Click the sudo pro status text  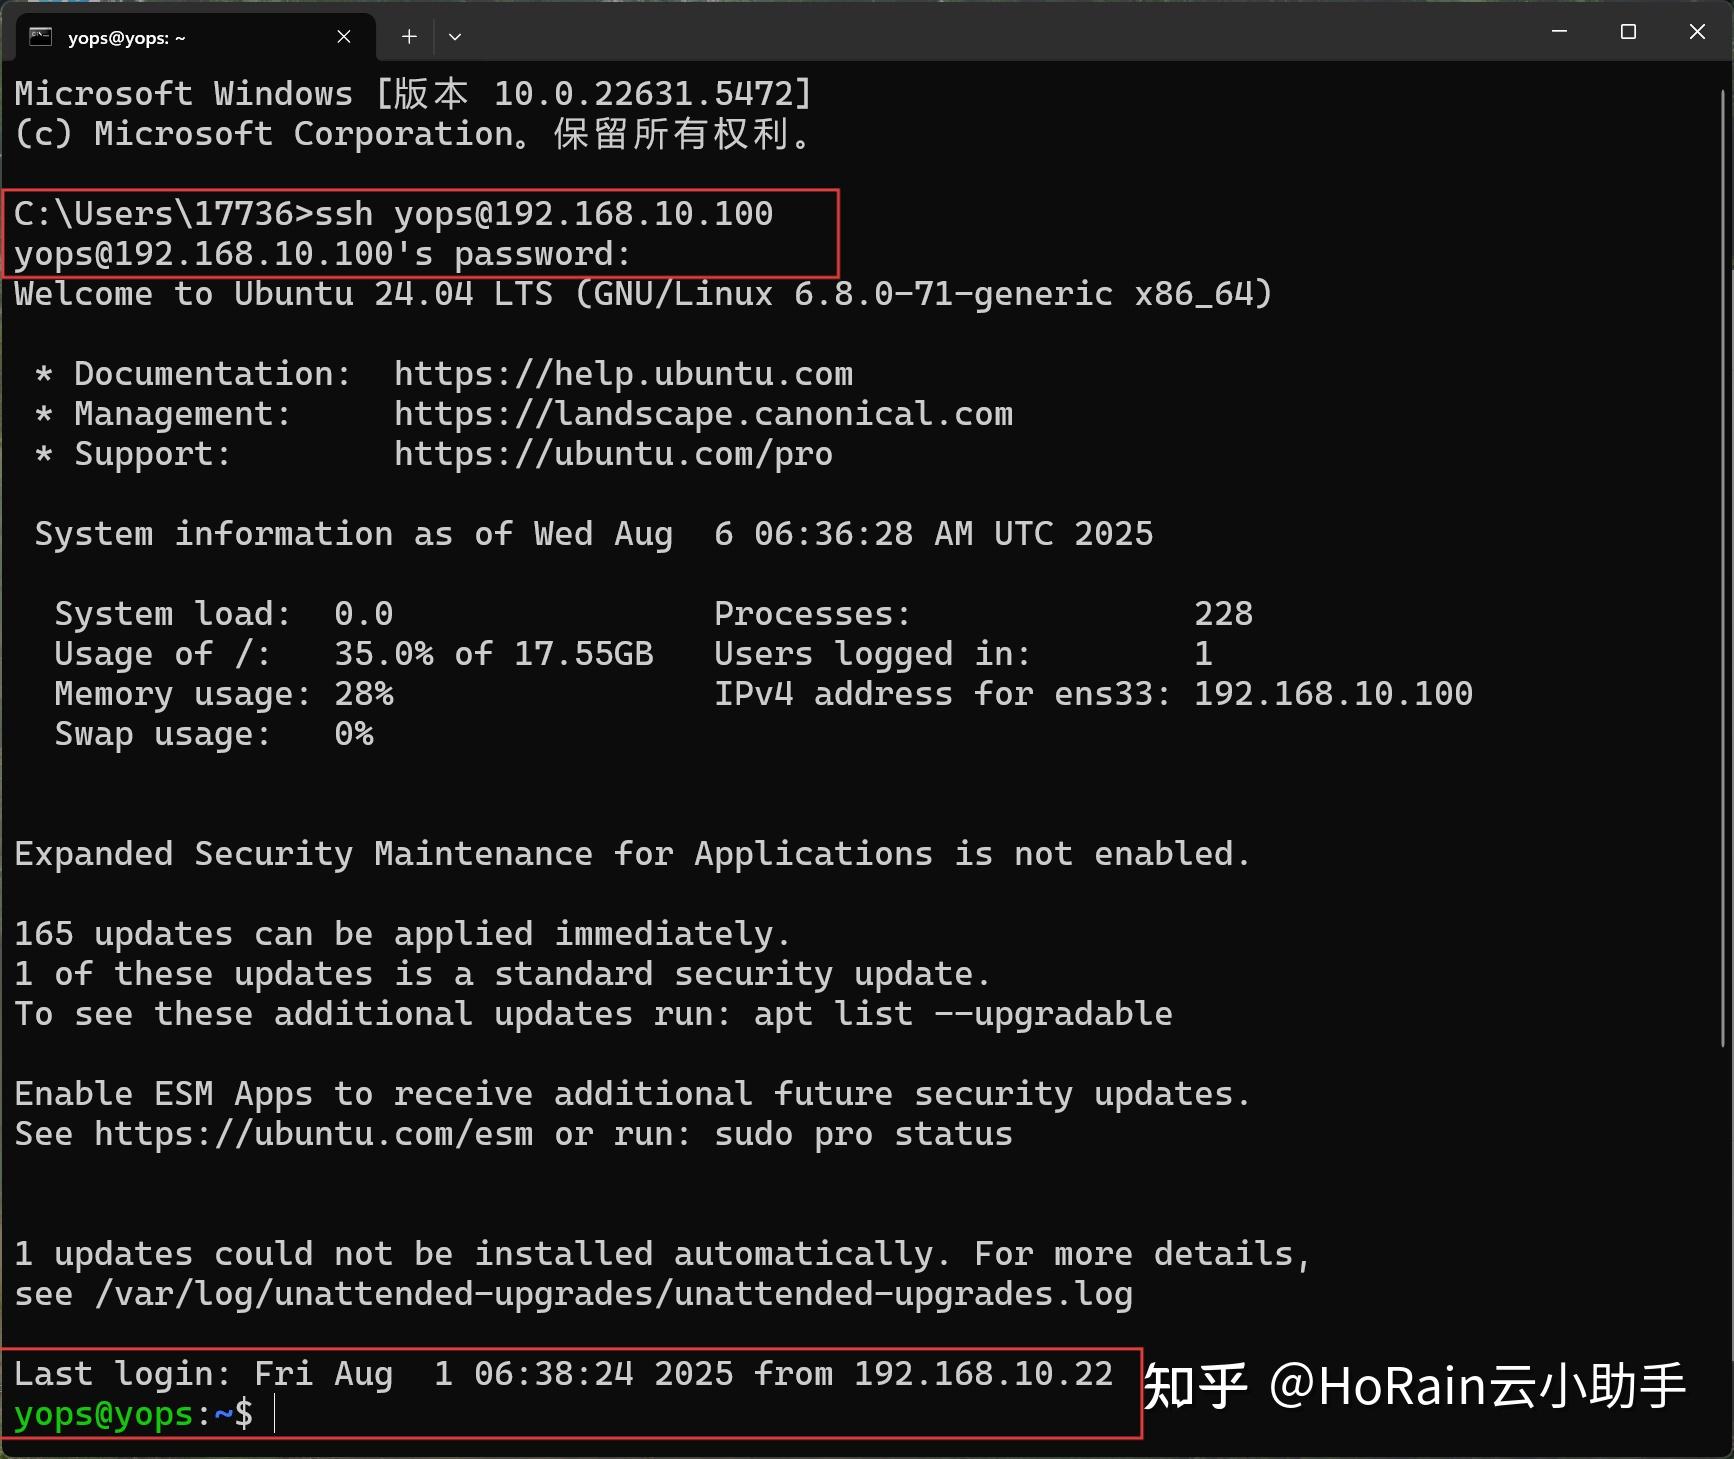tap(864, 1134)
